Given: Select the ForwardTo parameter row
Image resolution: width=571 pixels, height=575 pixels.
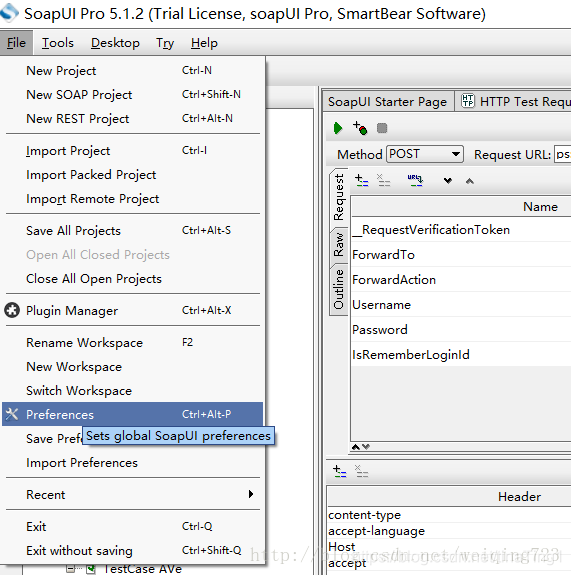Looking at the screenshot, I should tap(461, 254).
